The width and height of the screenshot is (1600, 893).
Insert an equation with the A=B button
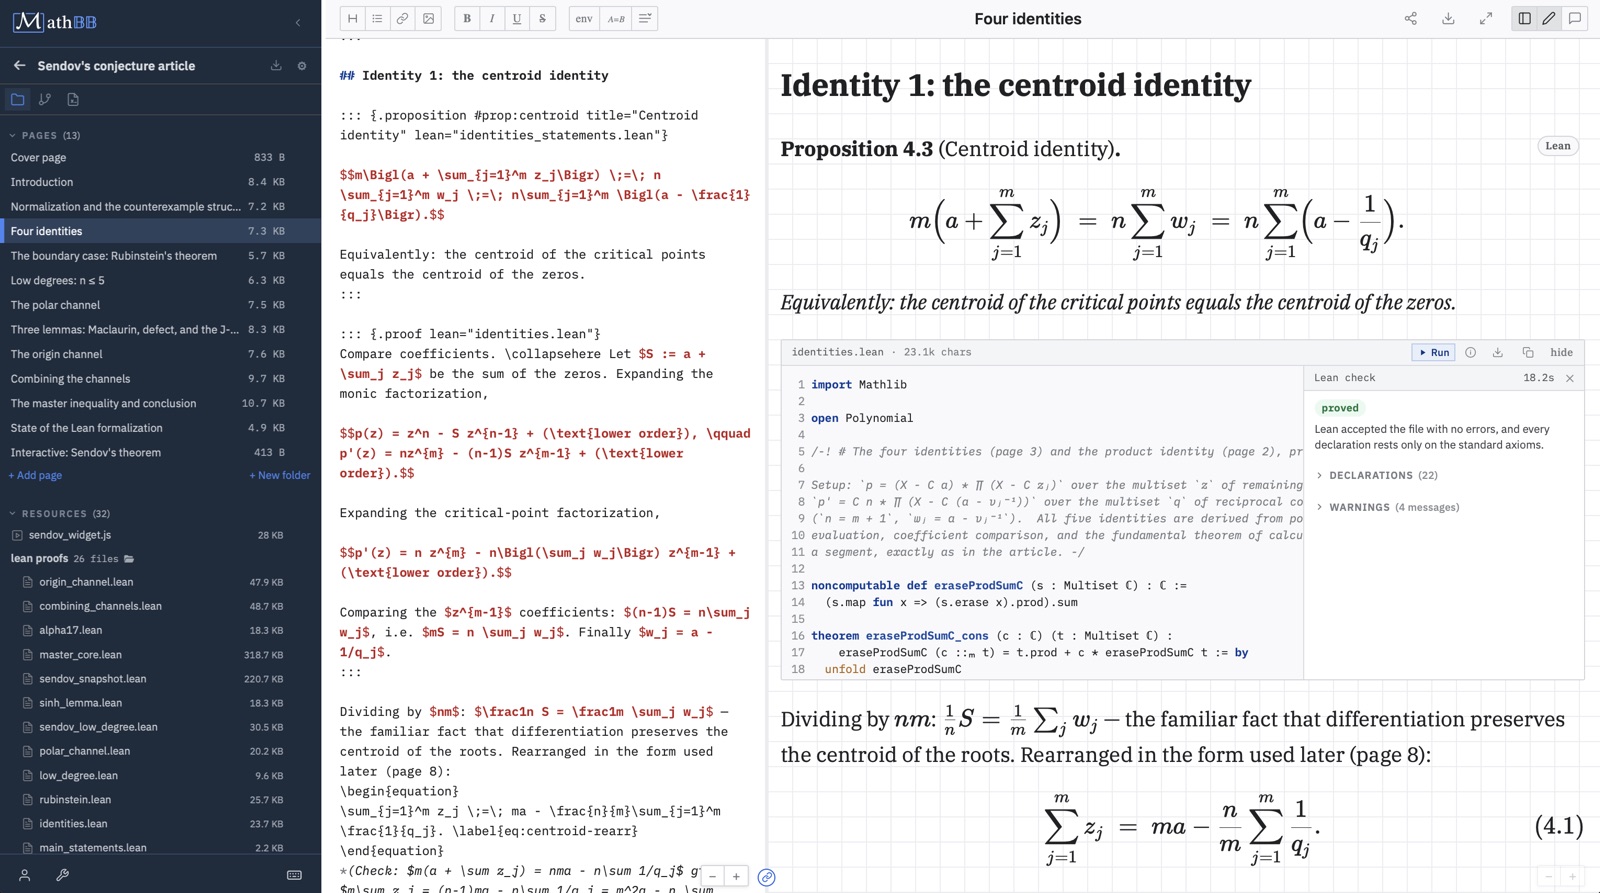click(616, 18)
